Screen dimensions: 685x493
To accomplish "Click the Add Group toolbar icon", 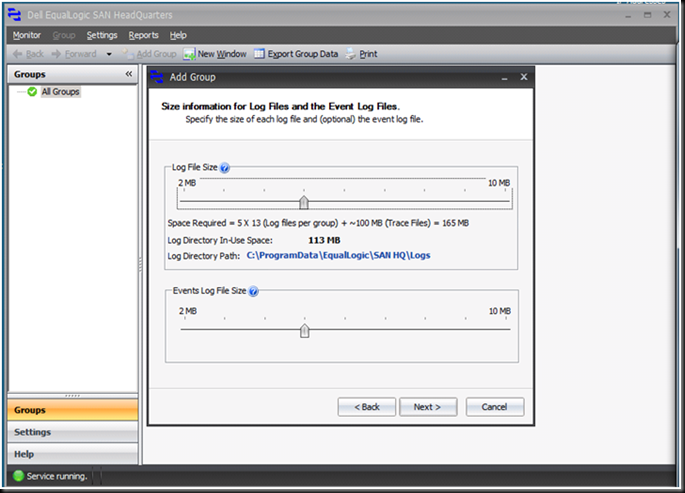I will click(x=128, y=54).
